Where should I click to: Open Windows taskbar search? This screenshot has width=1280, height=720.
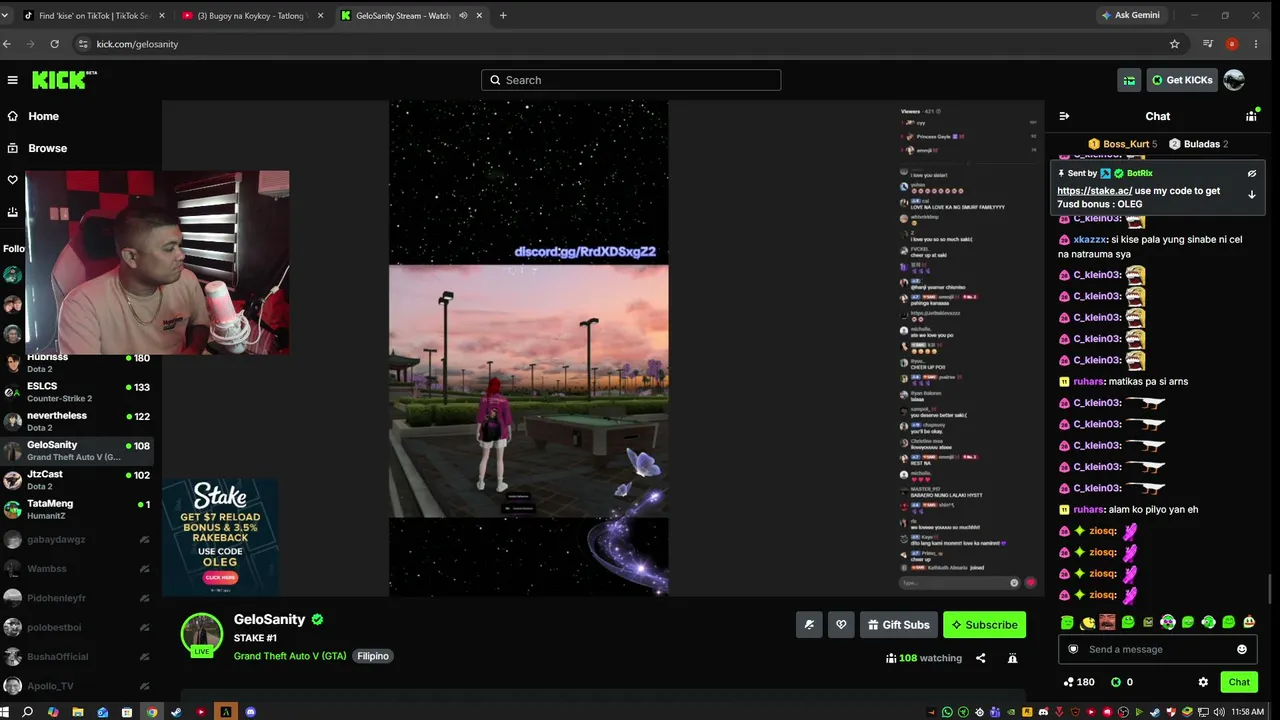click(x=28, y=712)
